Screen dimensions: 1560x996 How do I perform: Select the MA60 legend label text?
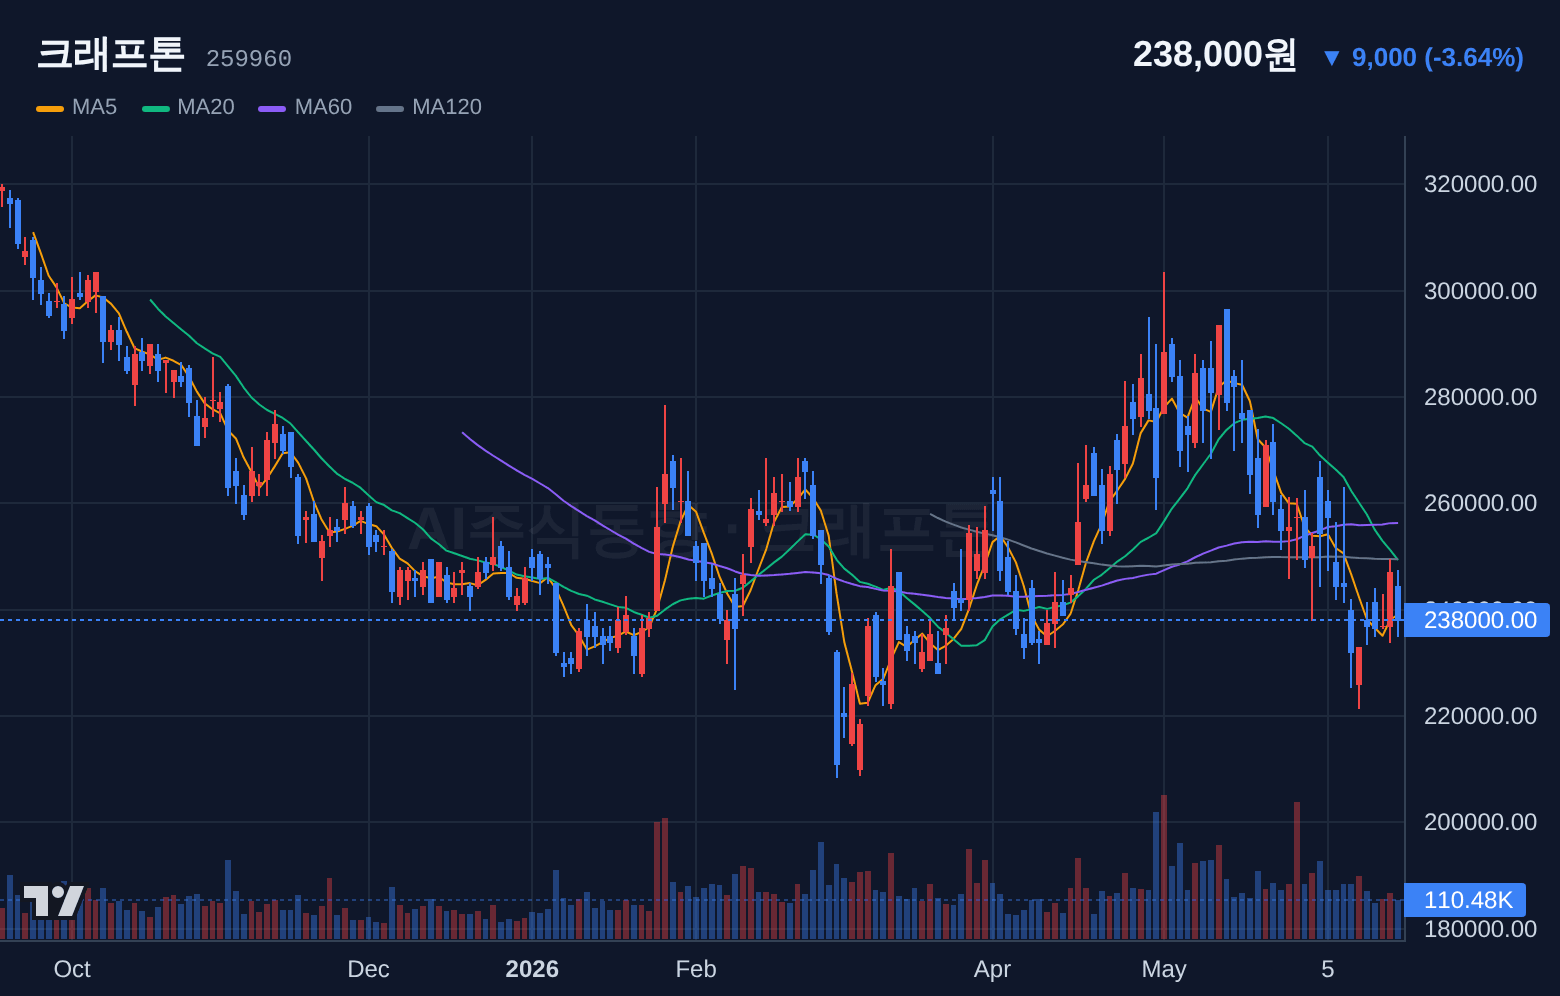[323, 107]
